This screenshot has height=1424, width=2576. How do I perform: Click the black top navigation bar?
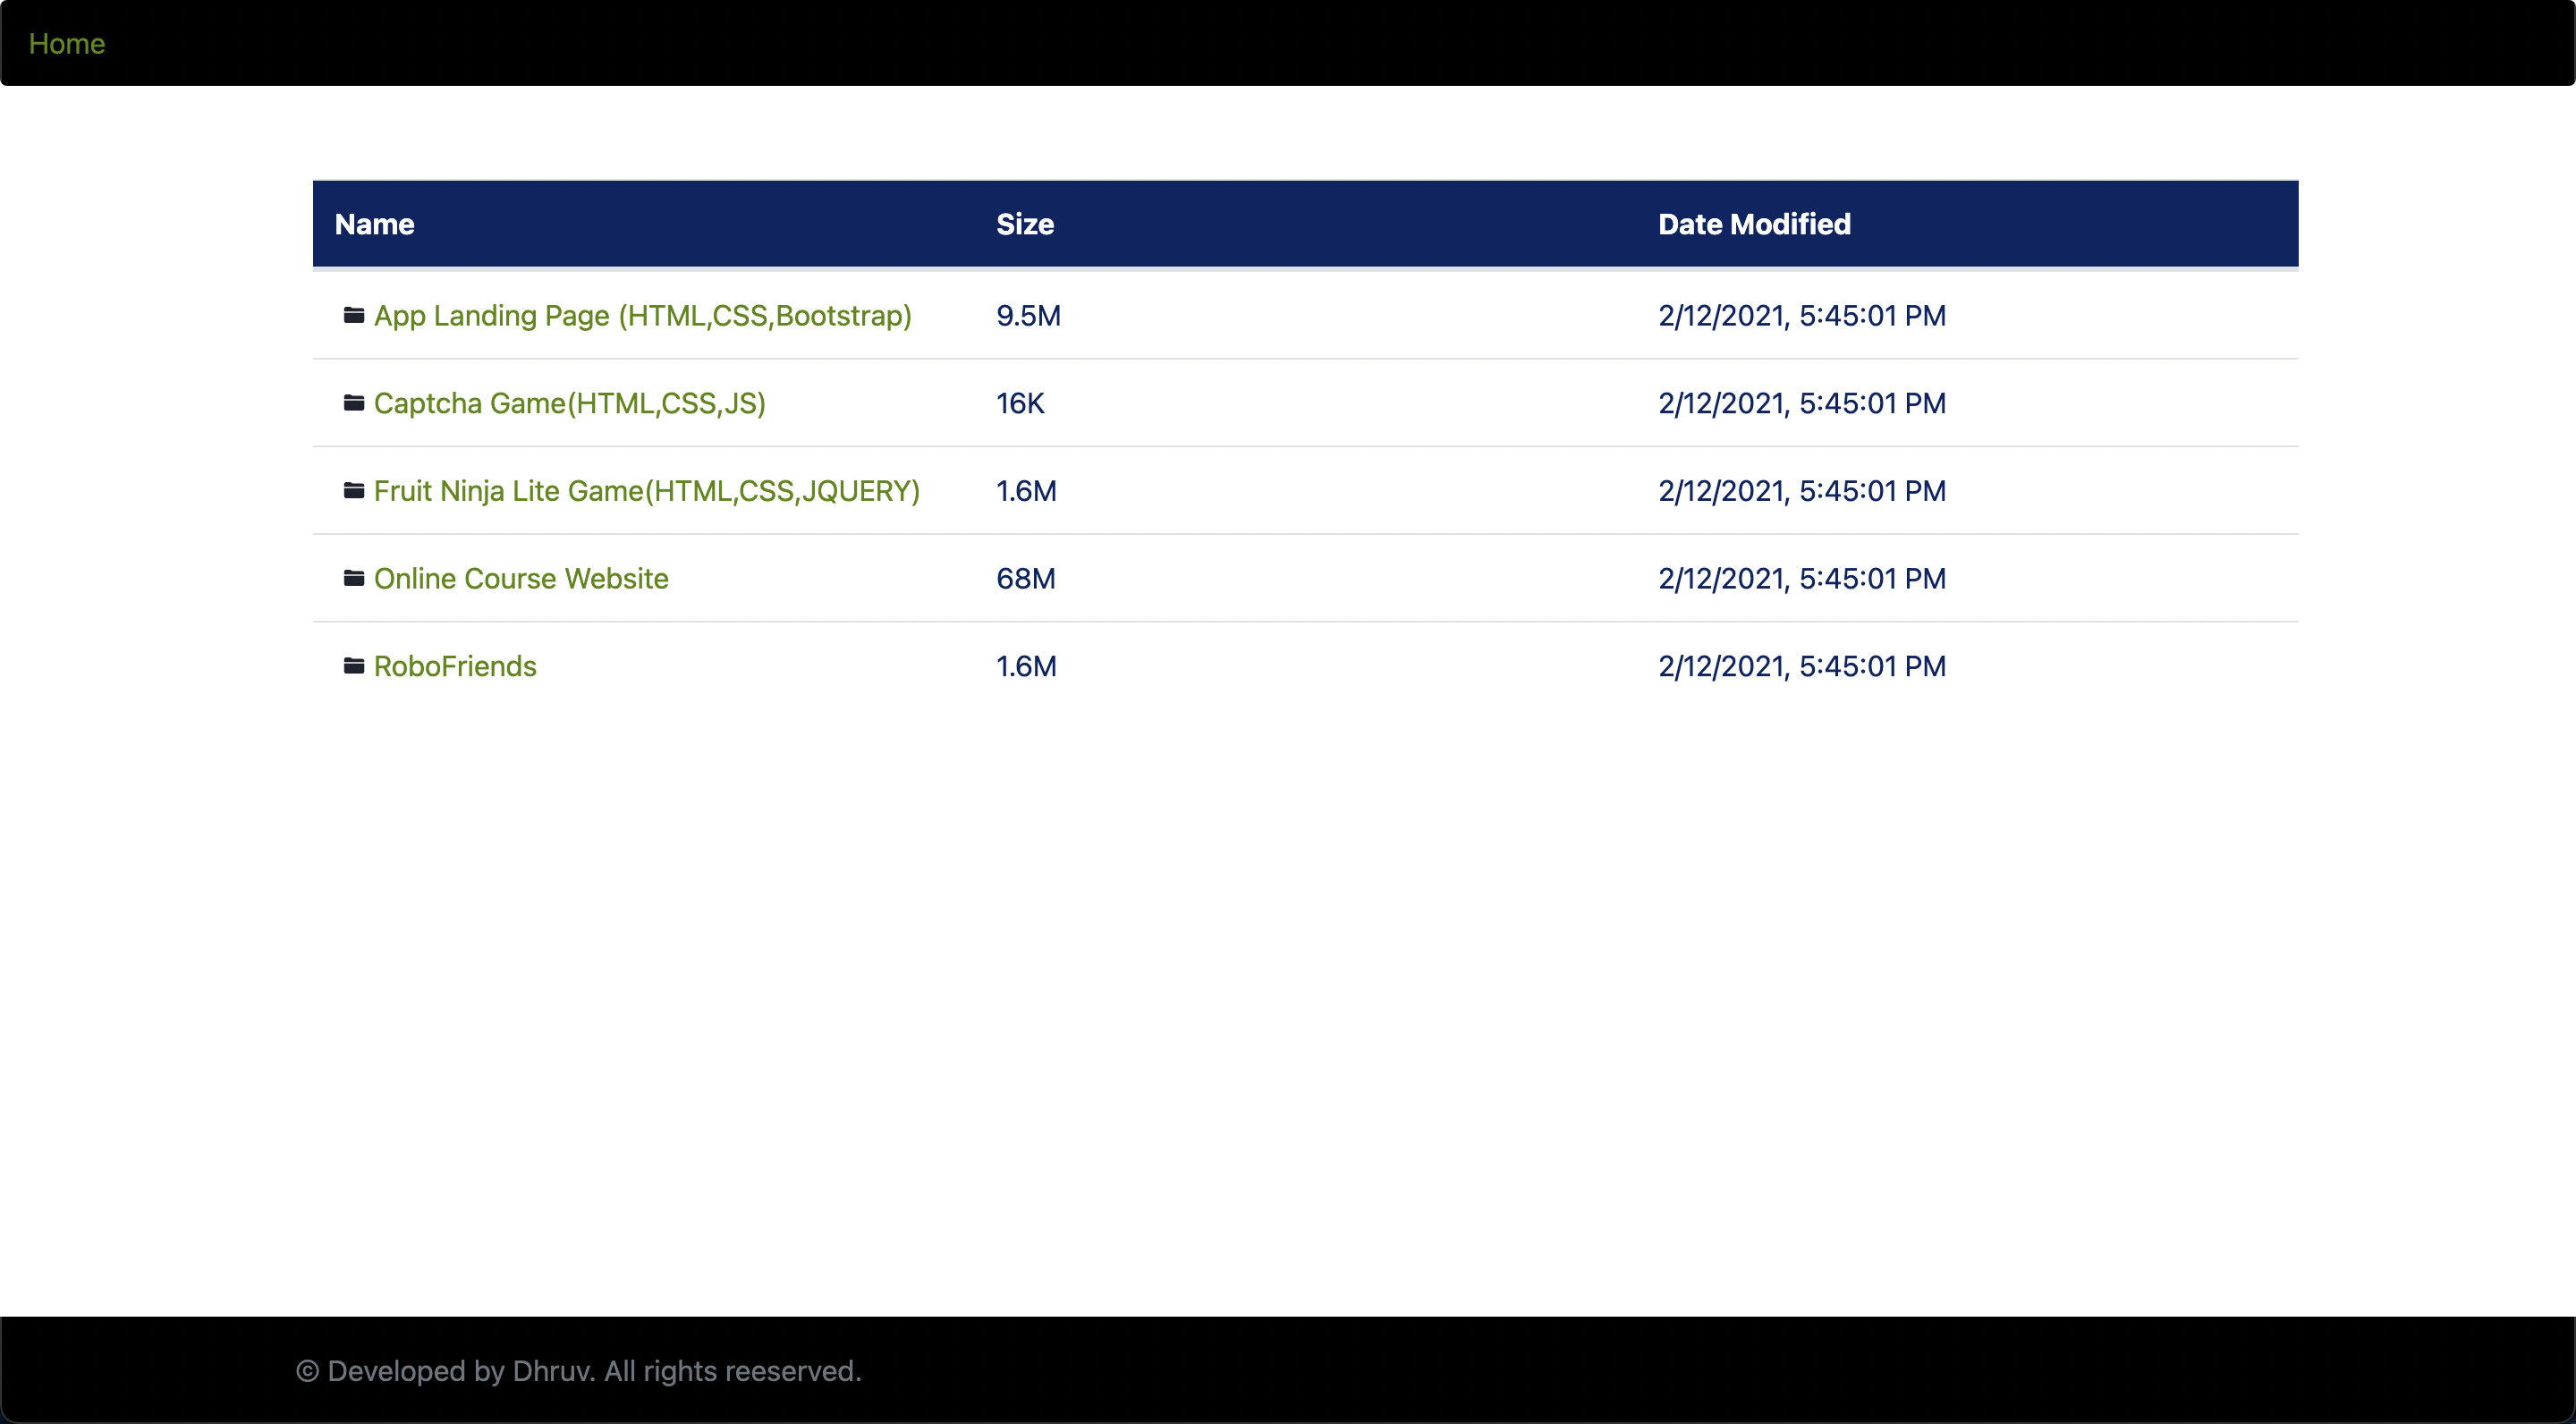click(1288, 43)
